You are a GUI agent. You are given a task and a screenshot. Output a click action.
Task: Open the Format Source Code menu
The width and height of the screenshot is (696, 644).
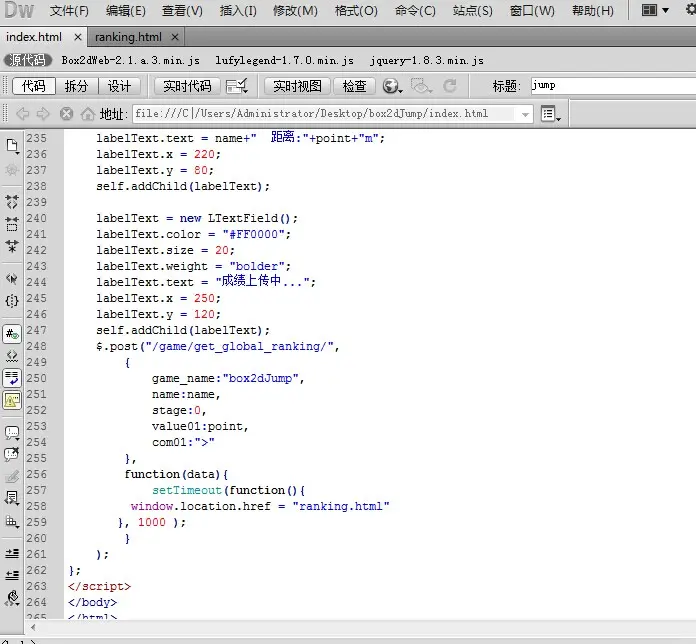coord(12,598)
